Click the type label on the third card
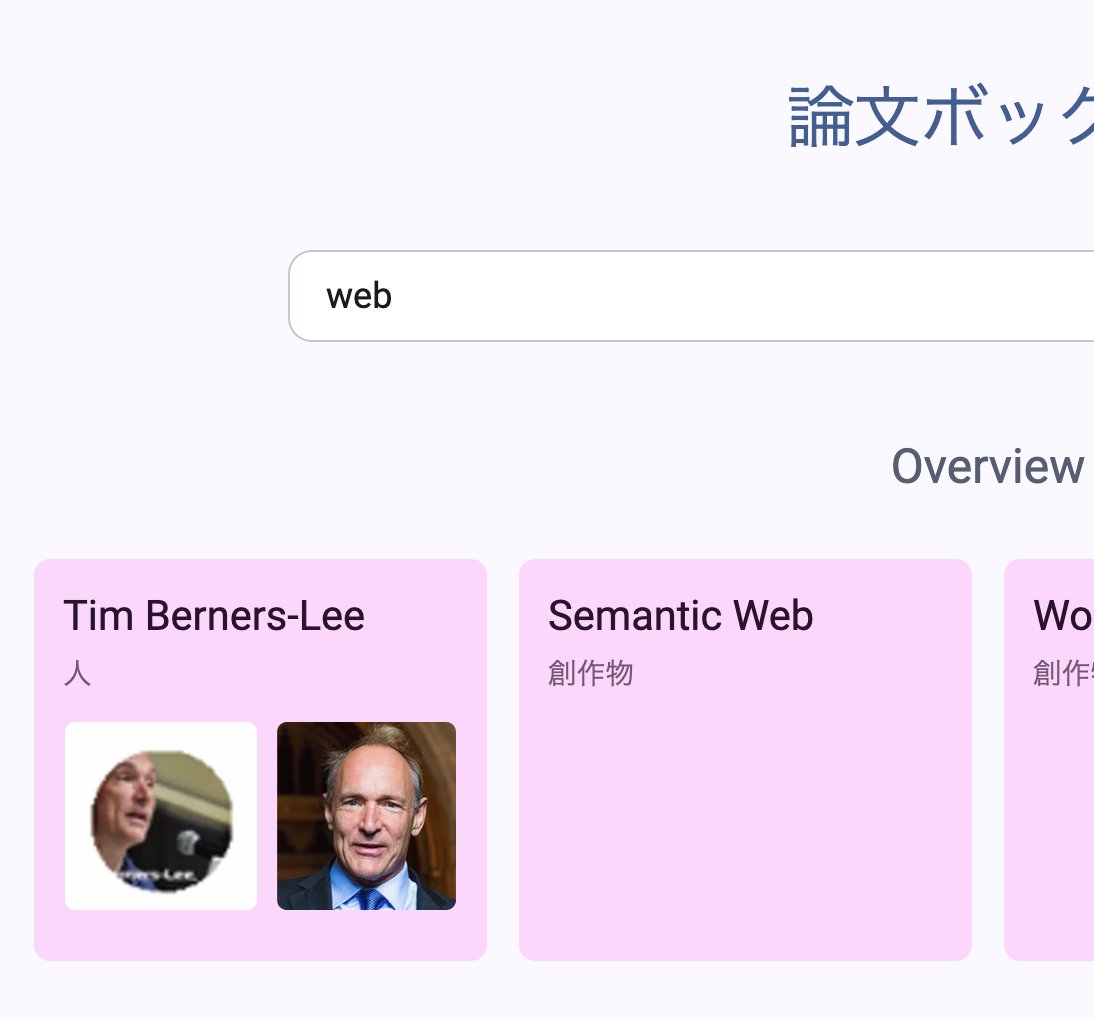1094x1020 pixels. click(1062, 673)
